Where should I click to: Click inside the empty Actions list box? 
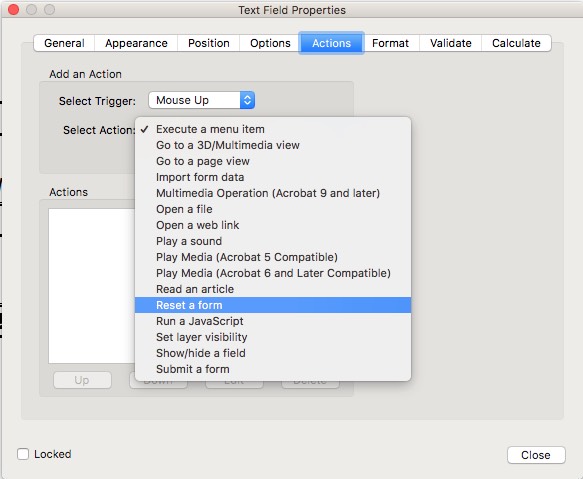point(91,286)
